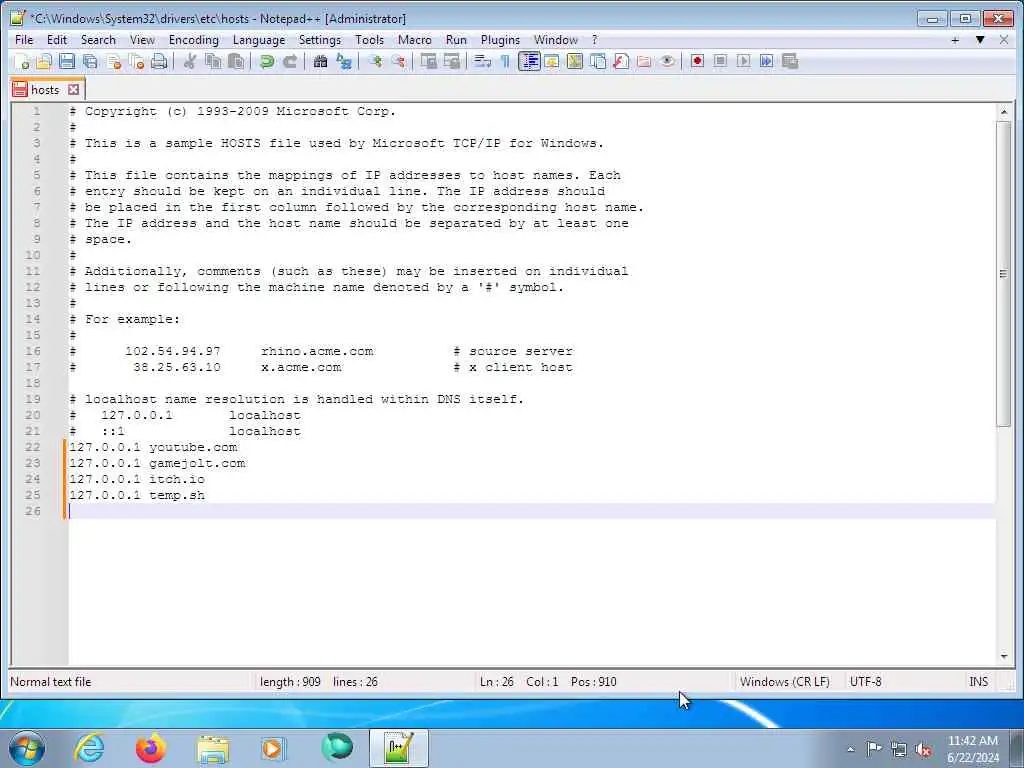
Task: Click the Print toolbar icon
Action: coord(159,61)
